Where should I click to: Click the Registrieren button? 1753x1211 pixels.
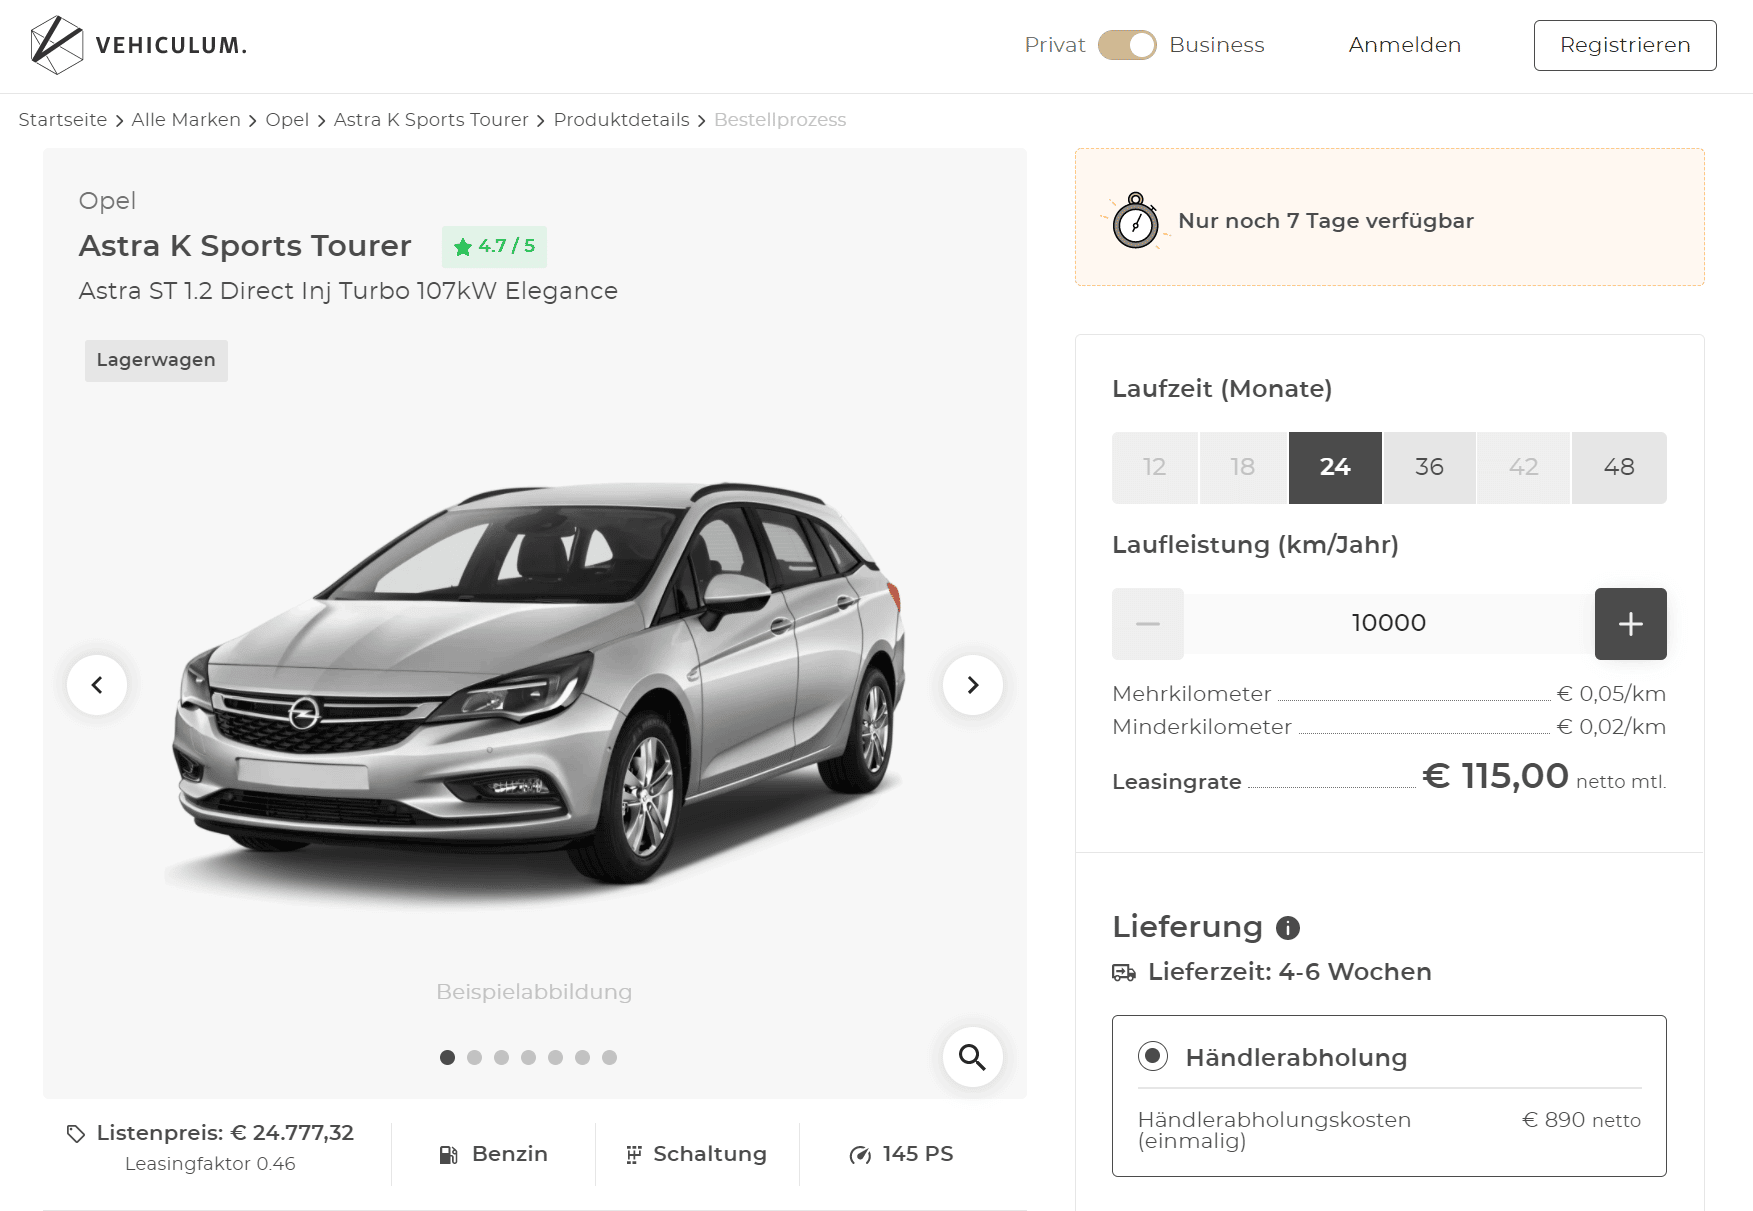click(1625, 45)
